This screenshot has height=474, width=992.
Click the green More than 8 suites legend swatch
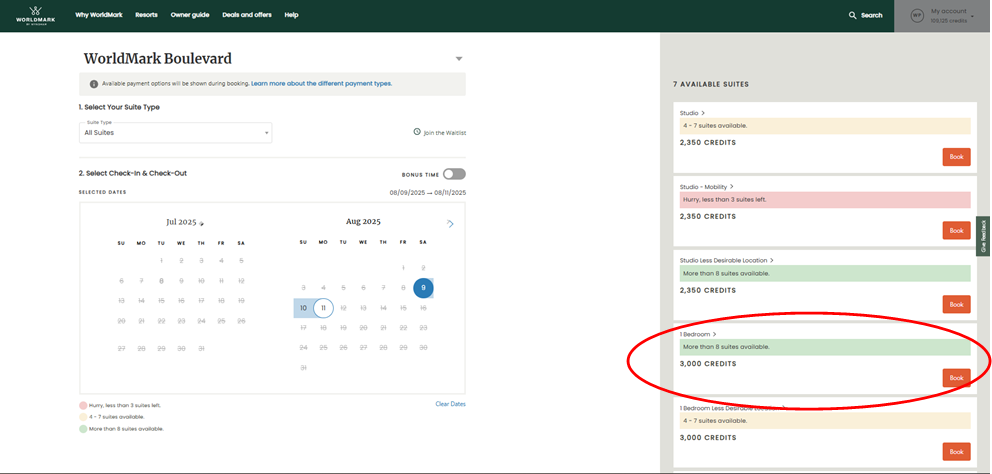pyautogui.click(x=84, y=429)
